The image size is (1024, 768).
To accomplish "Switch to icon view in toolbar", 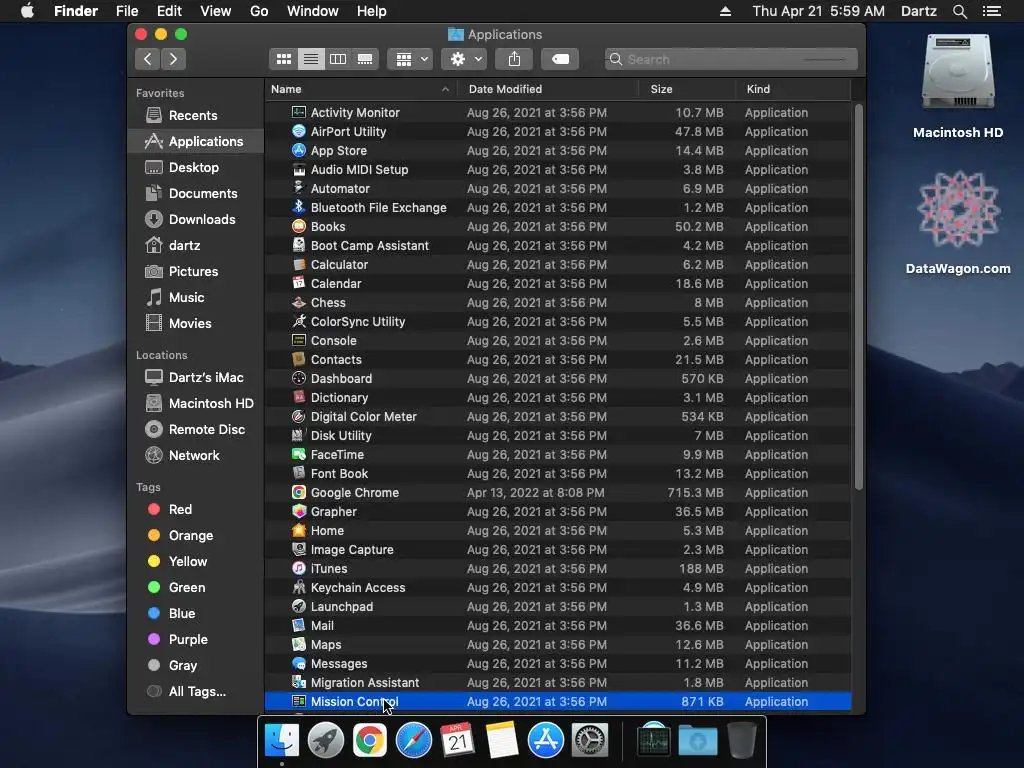I will pos(283,59).
